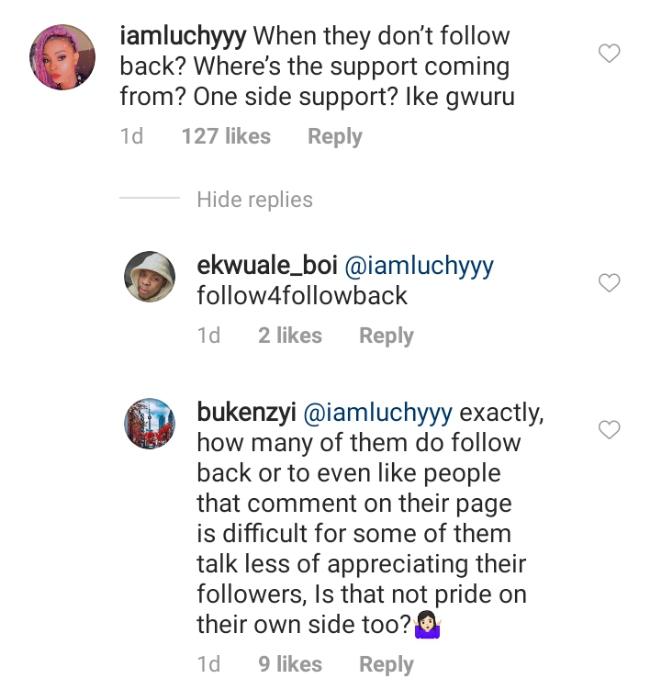View 9 likes on bukenzyi's reply

[290, 664]
